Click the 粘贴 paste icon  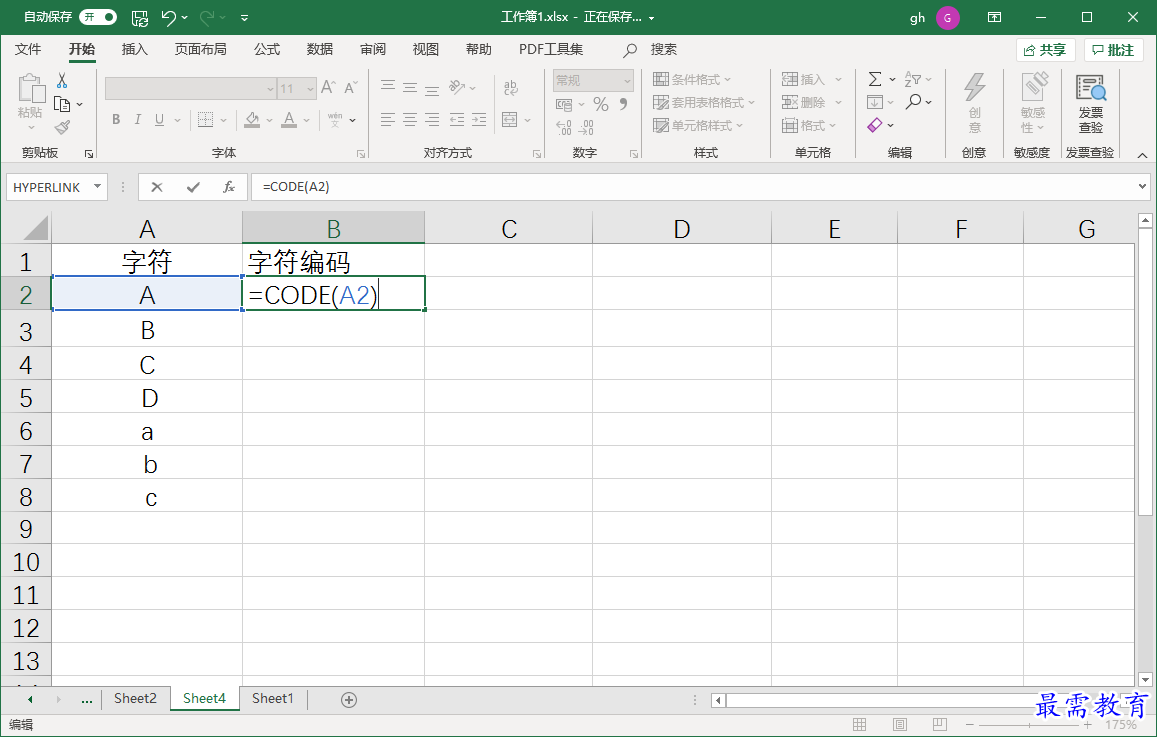(x=30, y=89)
